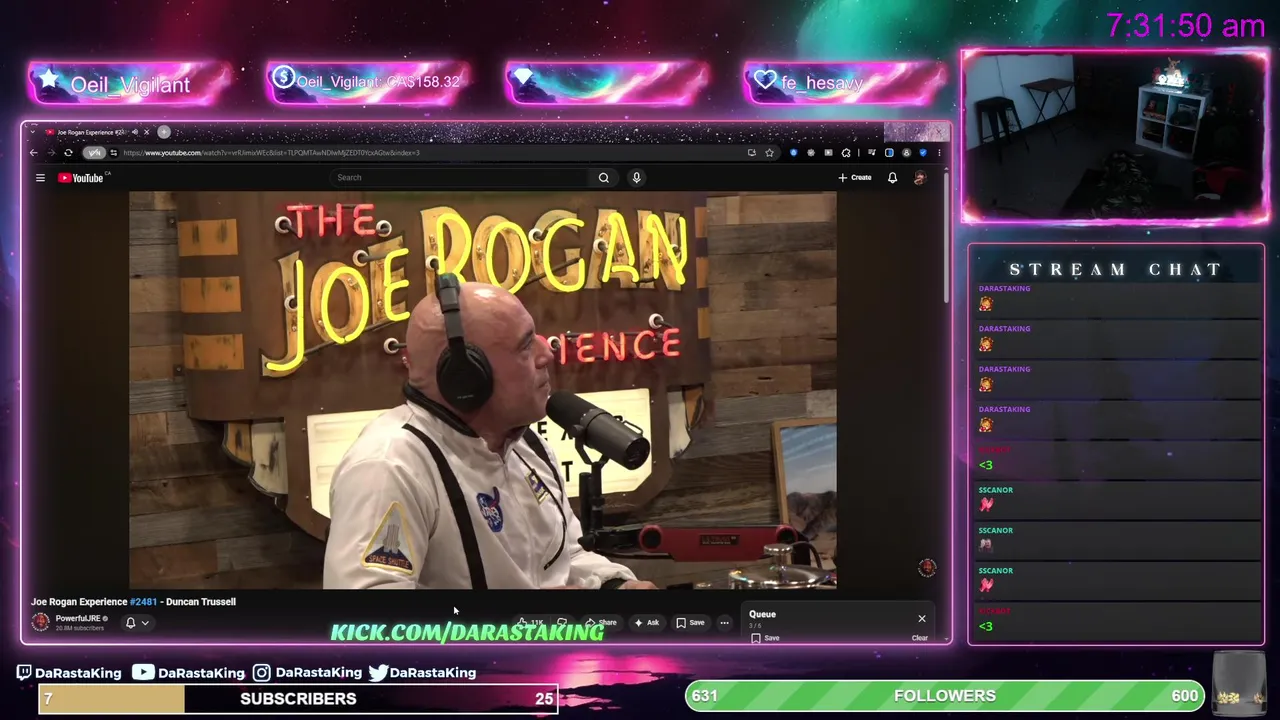Click the Ask button under the video

pyautogui.click(x=647, y=623)
